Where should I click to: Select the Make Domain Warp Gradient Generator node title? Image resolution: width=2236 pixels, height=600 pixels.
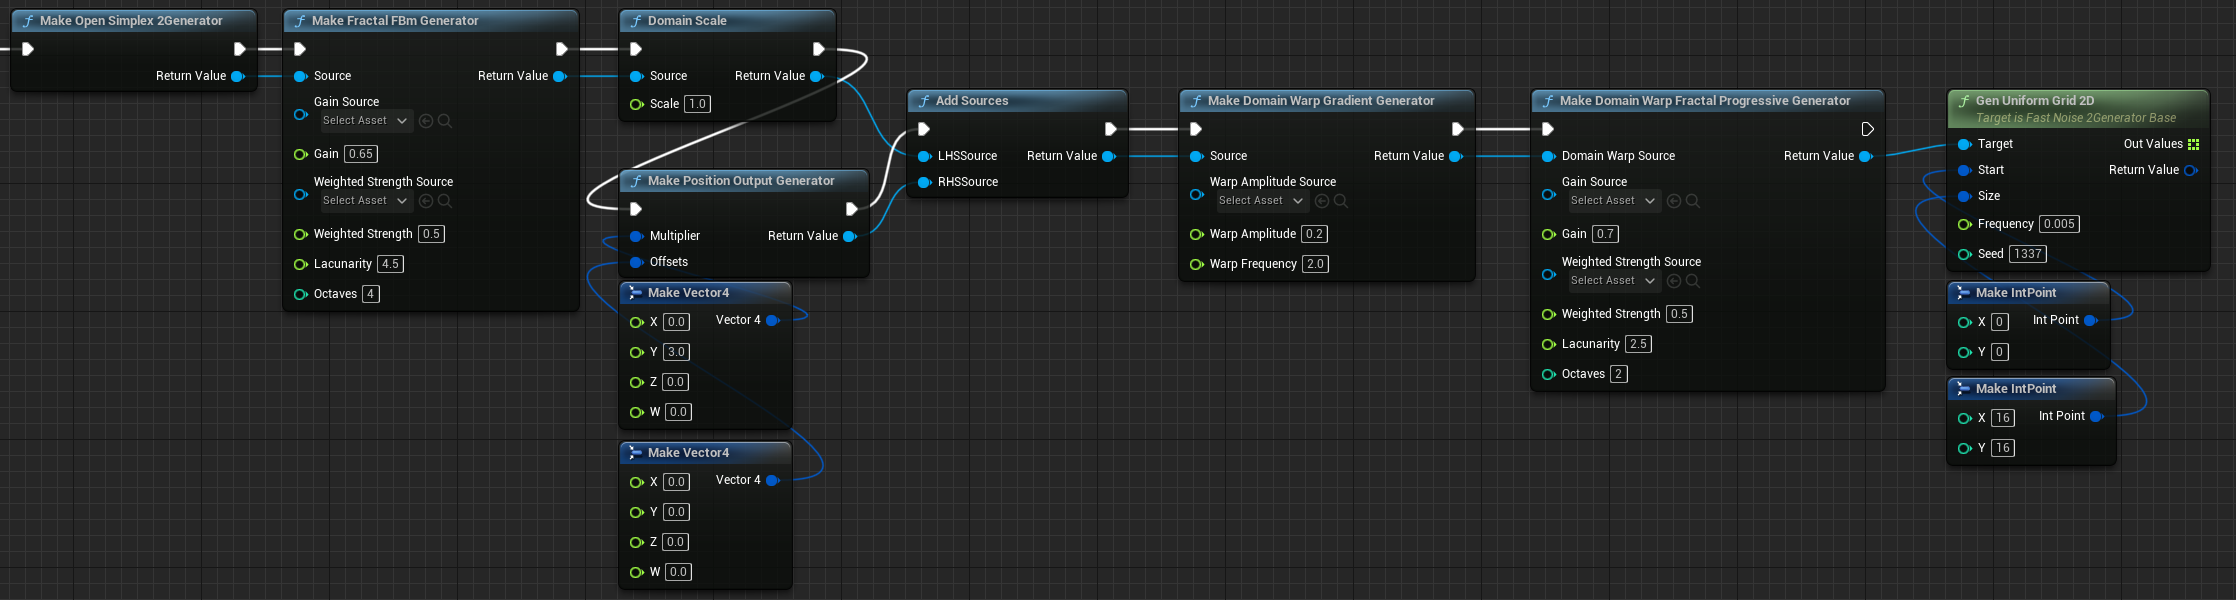click(1321, 101)
